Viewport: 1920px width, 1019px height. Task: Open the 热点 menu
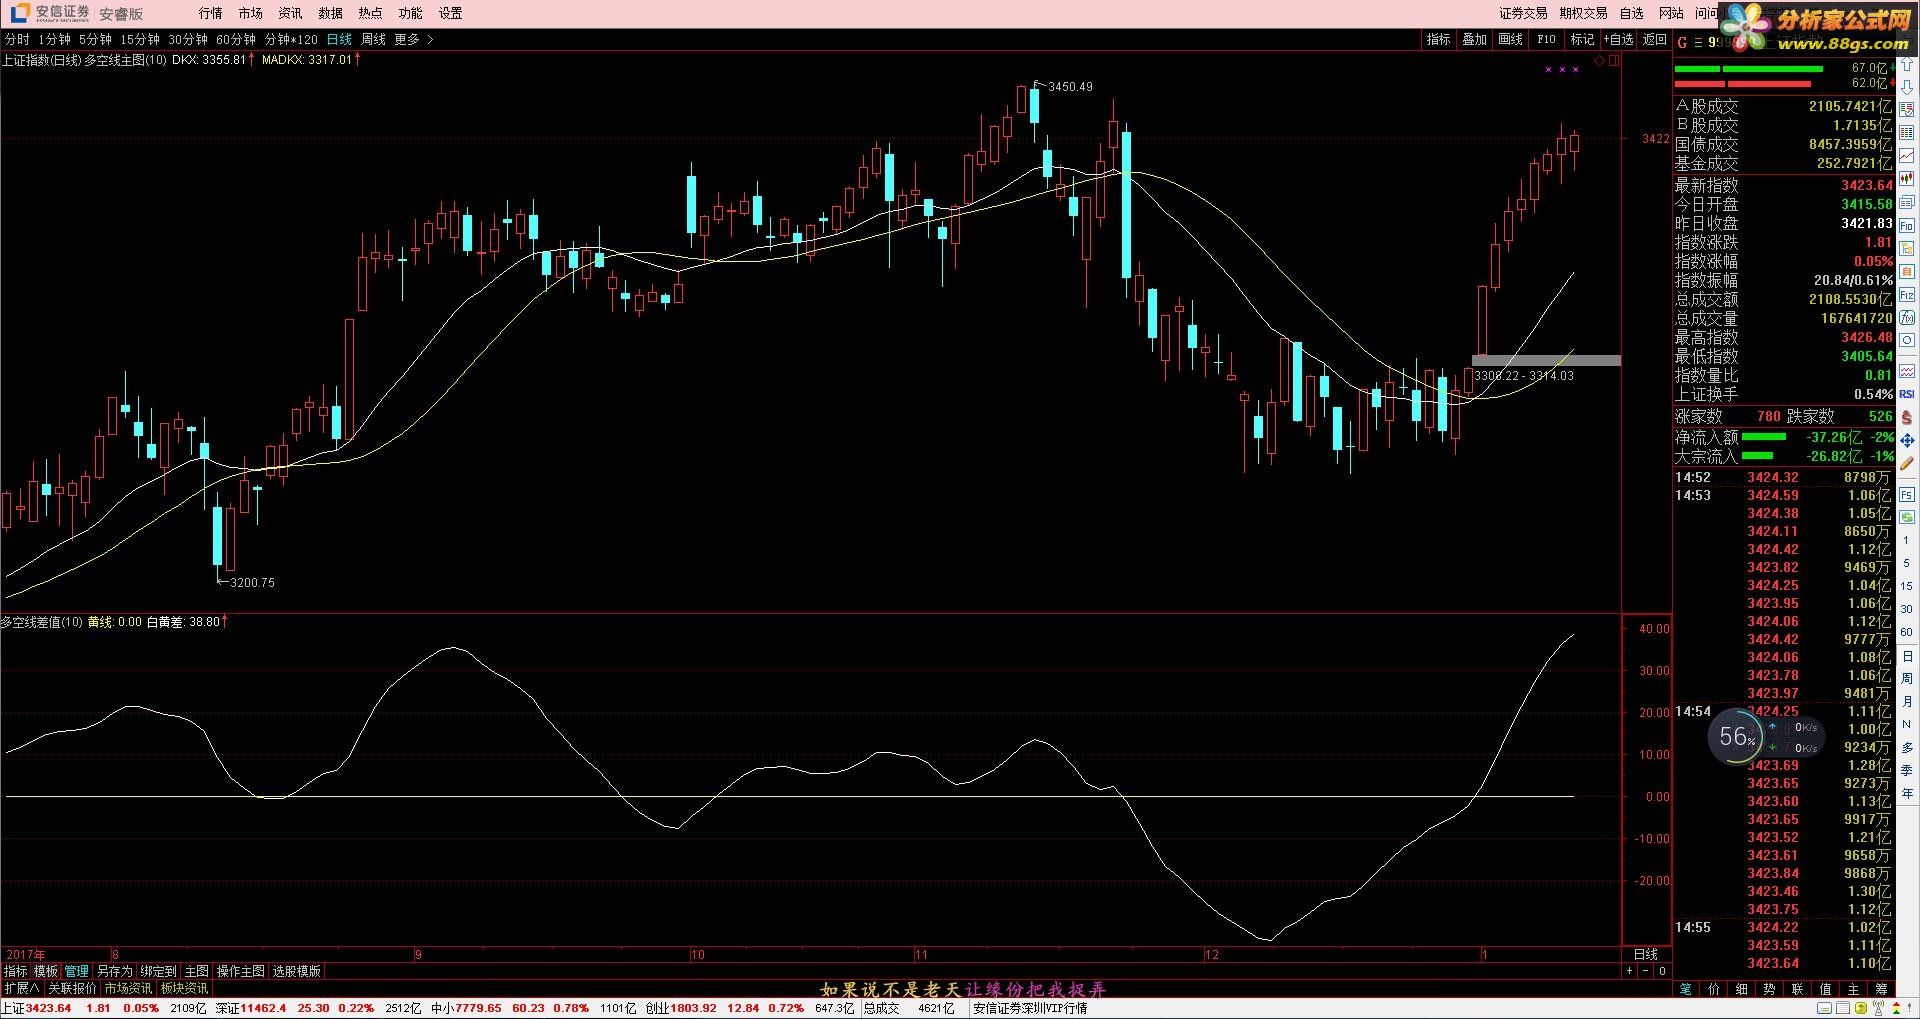[x=370, y=13]
